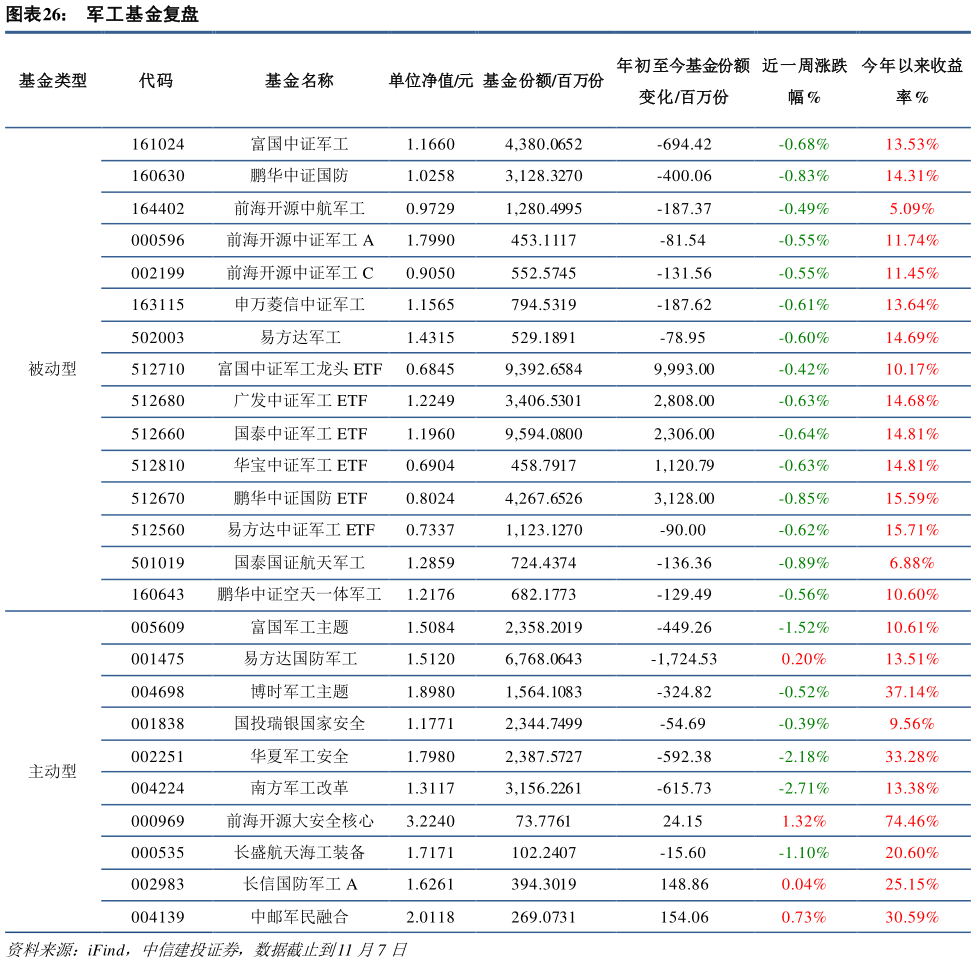Click the -2.18% green value
This screenshot has width=976, height=963.
803,756
